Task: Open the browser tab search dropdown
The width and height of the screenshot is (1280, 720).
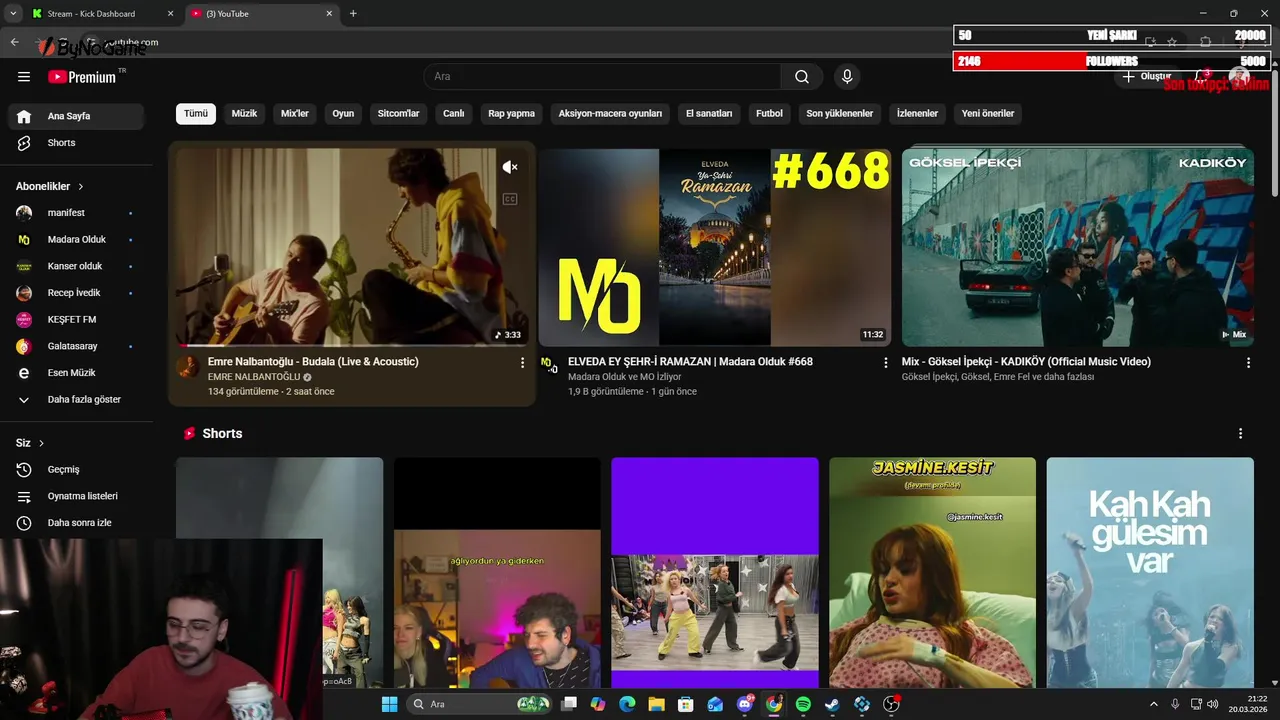Action: coord(12,14)
